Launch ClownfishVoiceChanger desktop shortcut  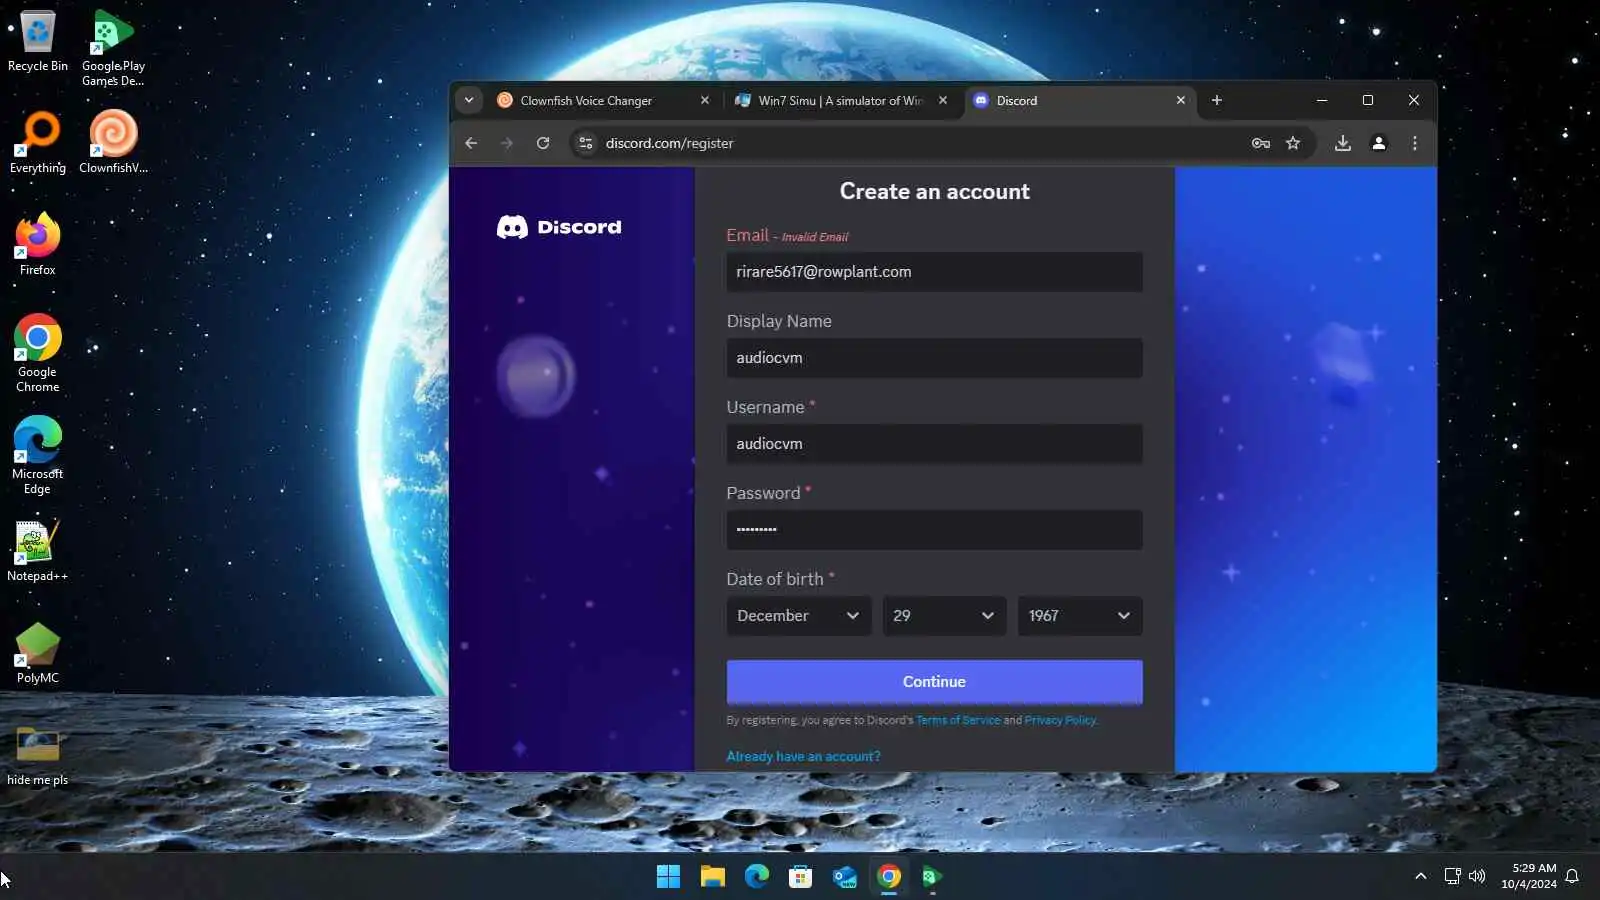pyautogui.click(x=113, y=143)
